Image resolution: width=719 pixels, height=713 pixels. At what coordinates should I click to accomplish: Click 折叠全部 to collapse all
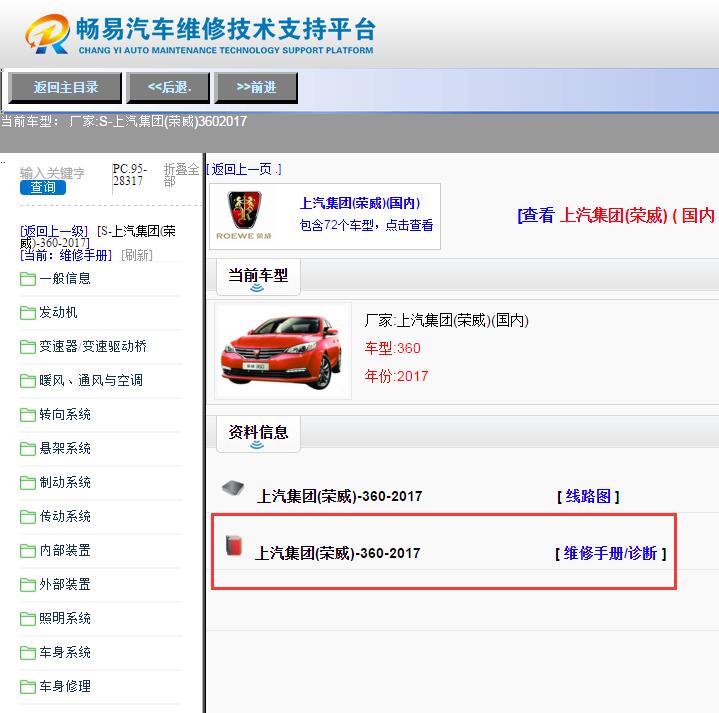coord(181,175)
